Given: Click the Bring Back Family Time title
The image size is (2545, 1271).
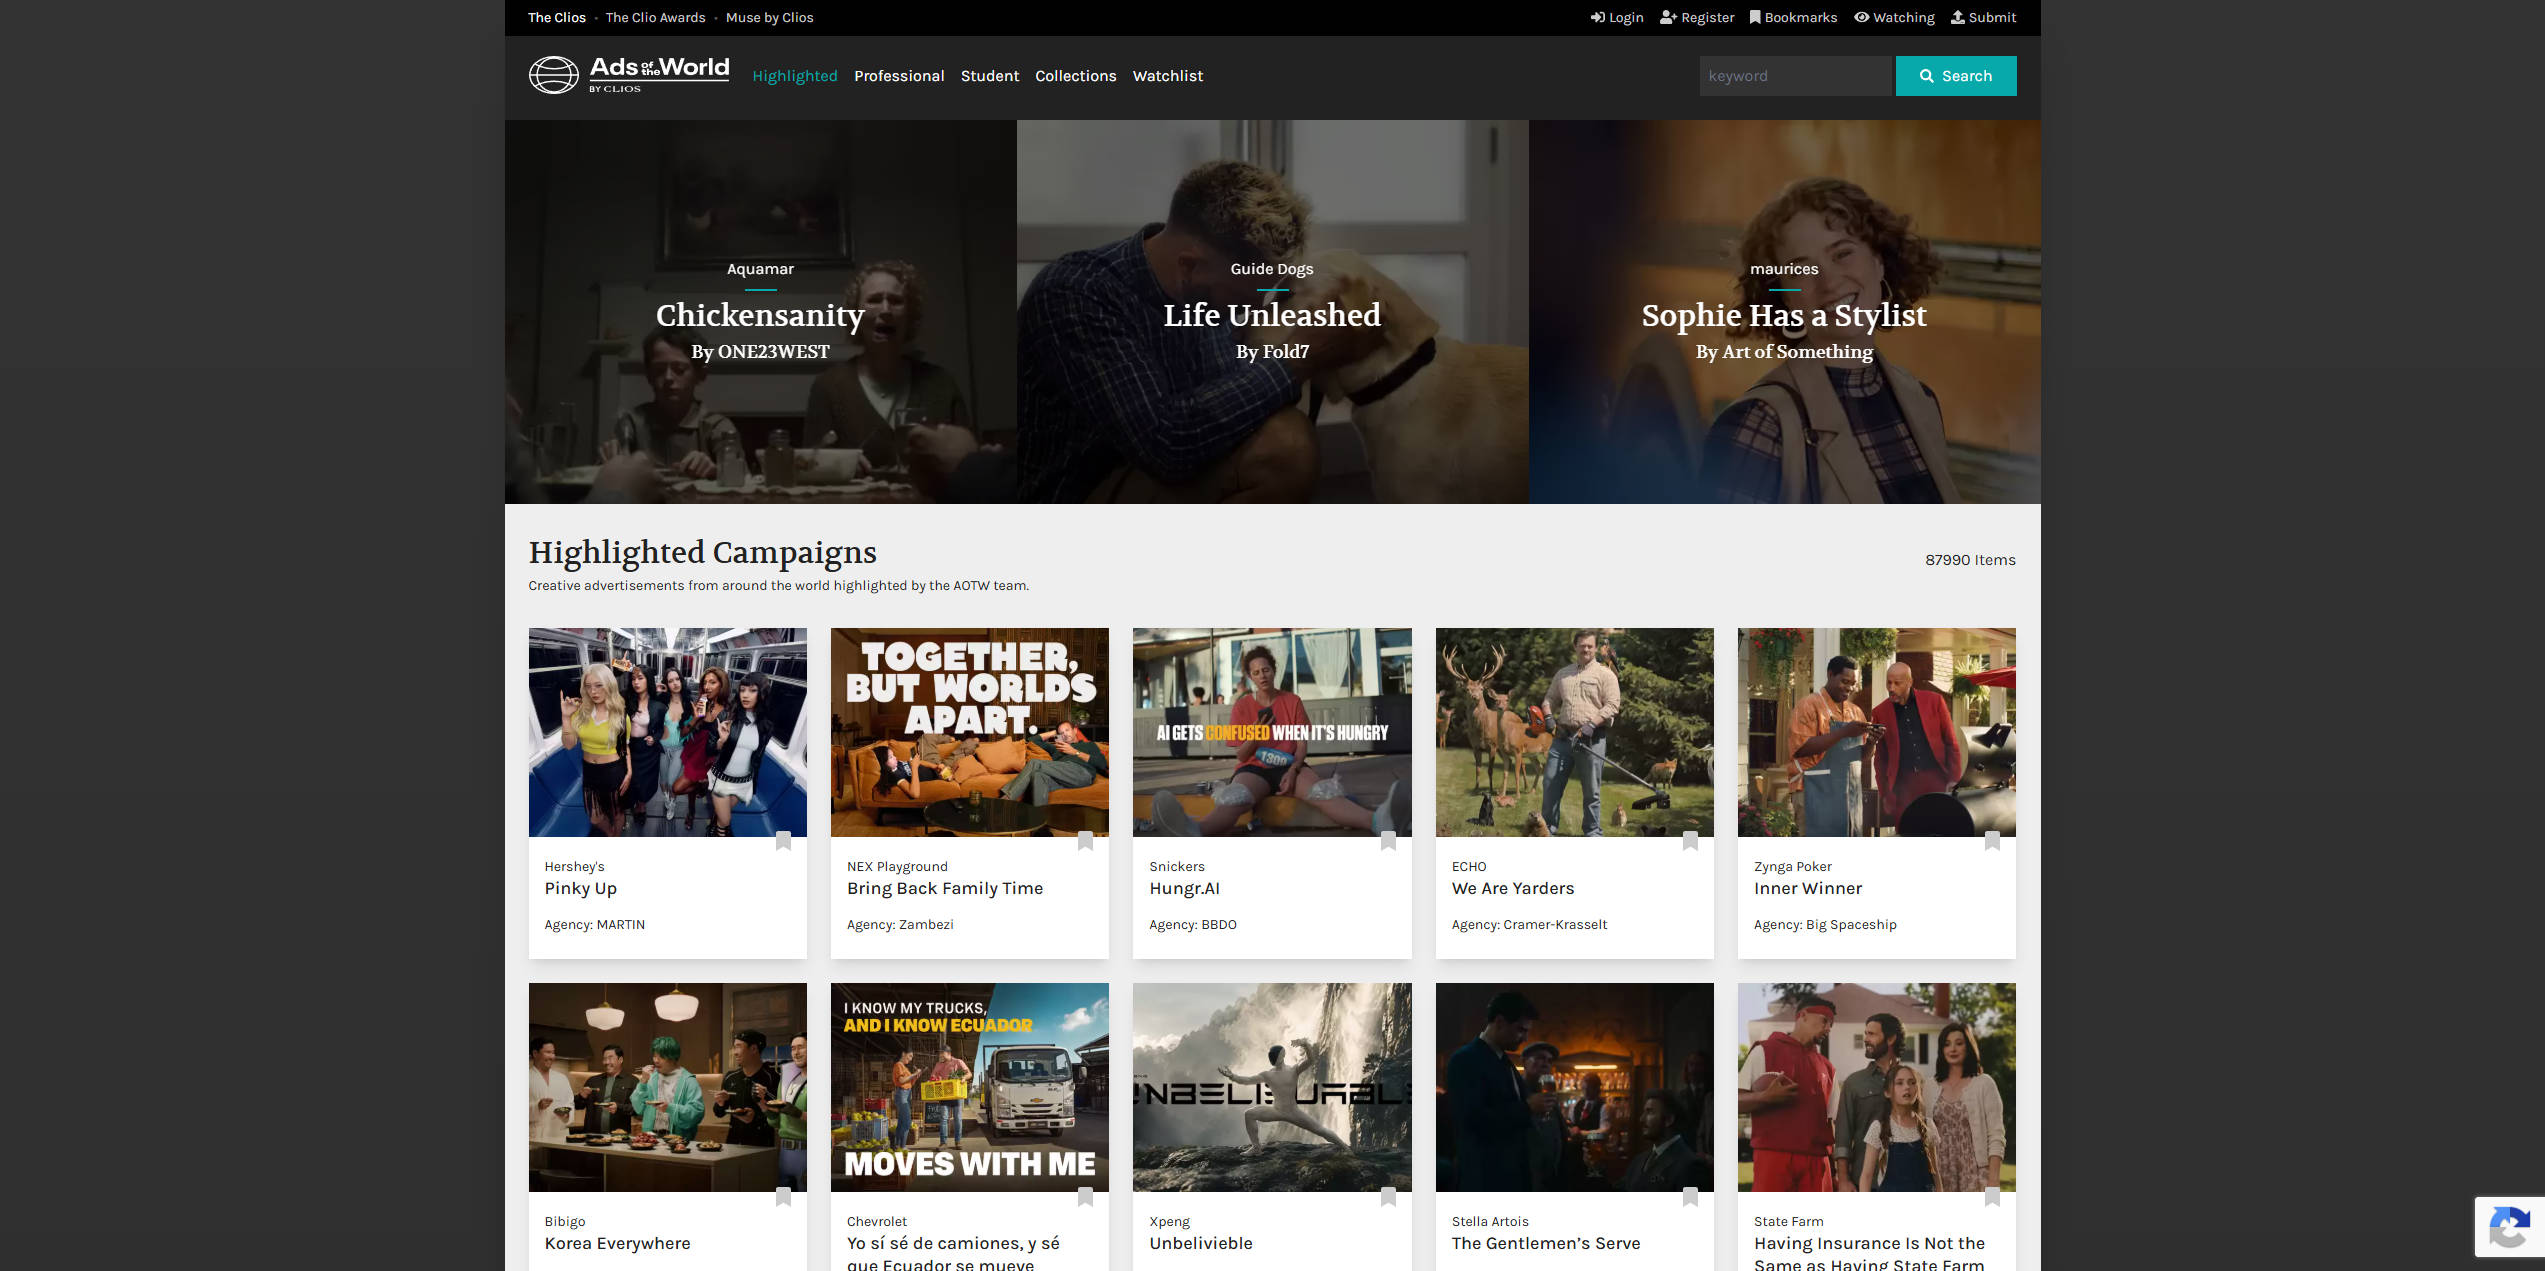Looking at the screenshot, I should tap(944, 888).
